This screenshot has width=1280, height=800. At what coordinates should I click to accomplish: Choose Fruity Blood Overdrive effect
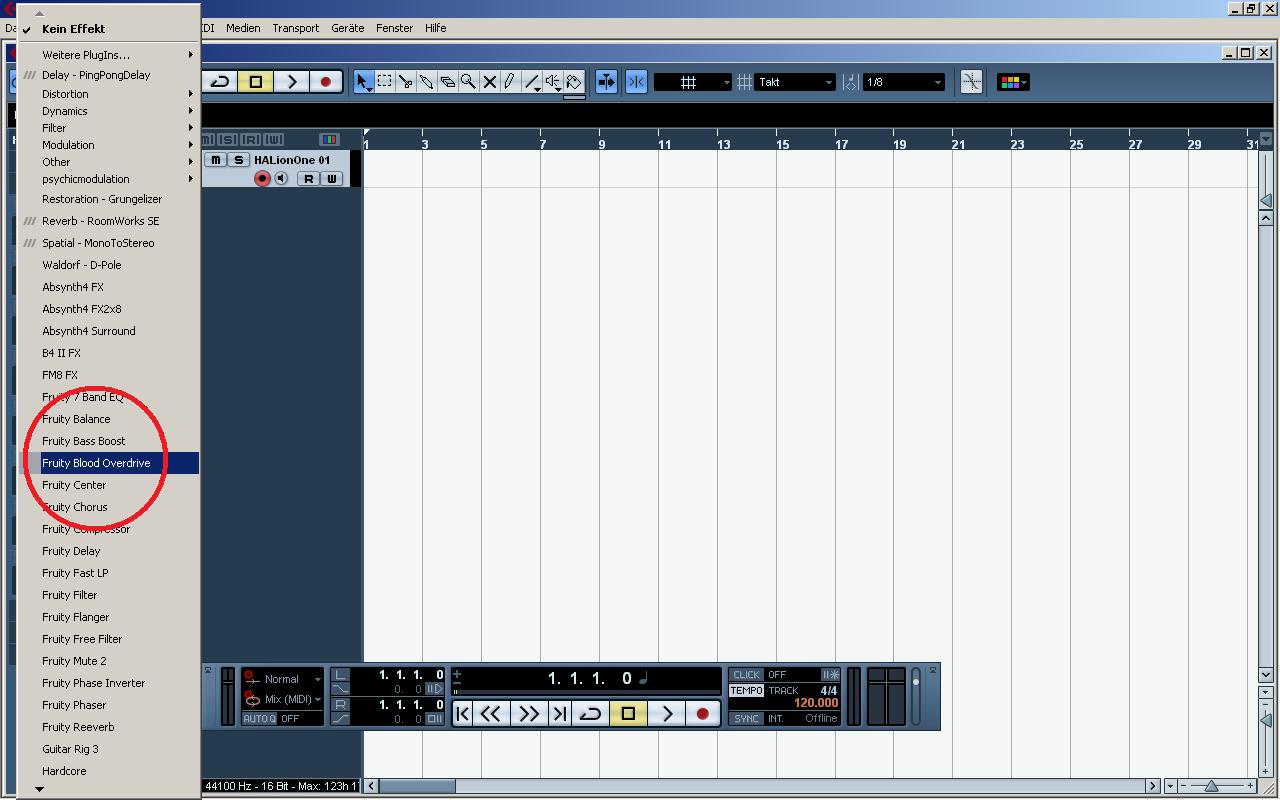(x=112, y=463)
